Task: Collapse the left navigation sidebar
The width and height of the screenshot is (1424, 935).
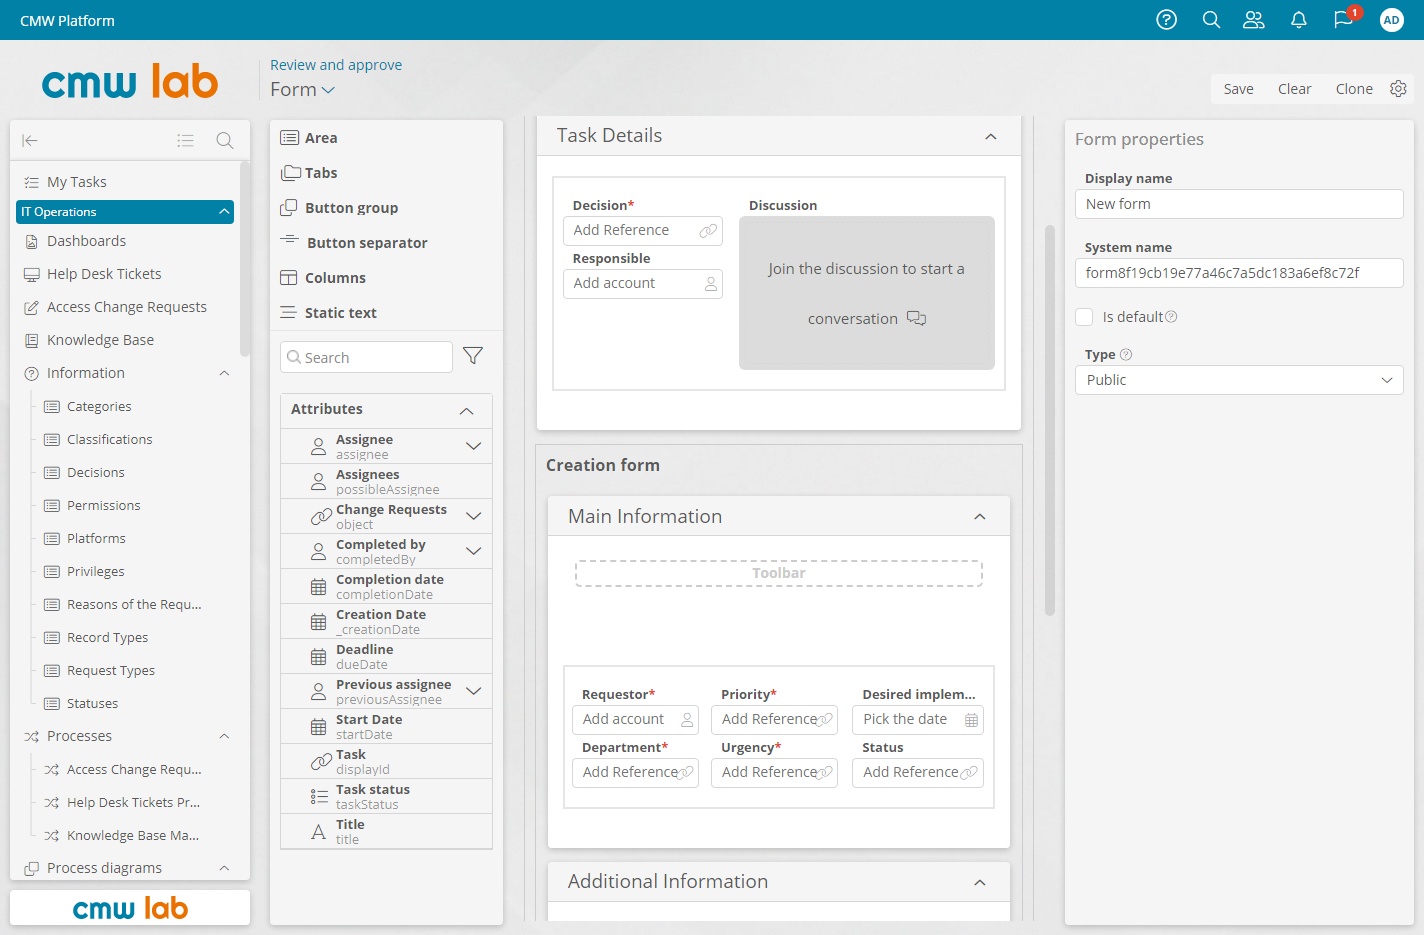Action: click(x=30, y=140)
